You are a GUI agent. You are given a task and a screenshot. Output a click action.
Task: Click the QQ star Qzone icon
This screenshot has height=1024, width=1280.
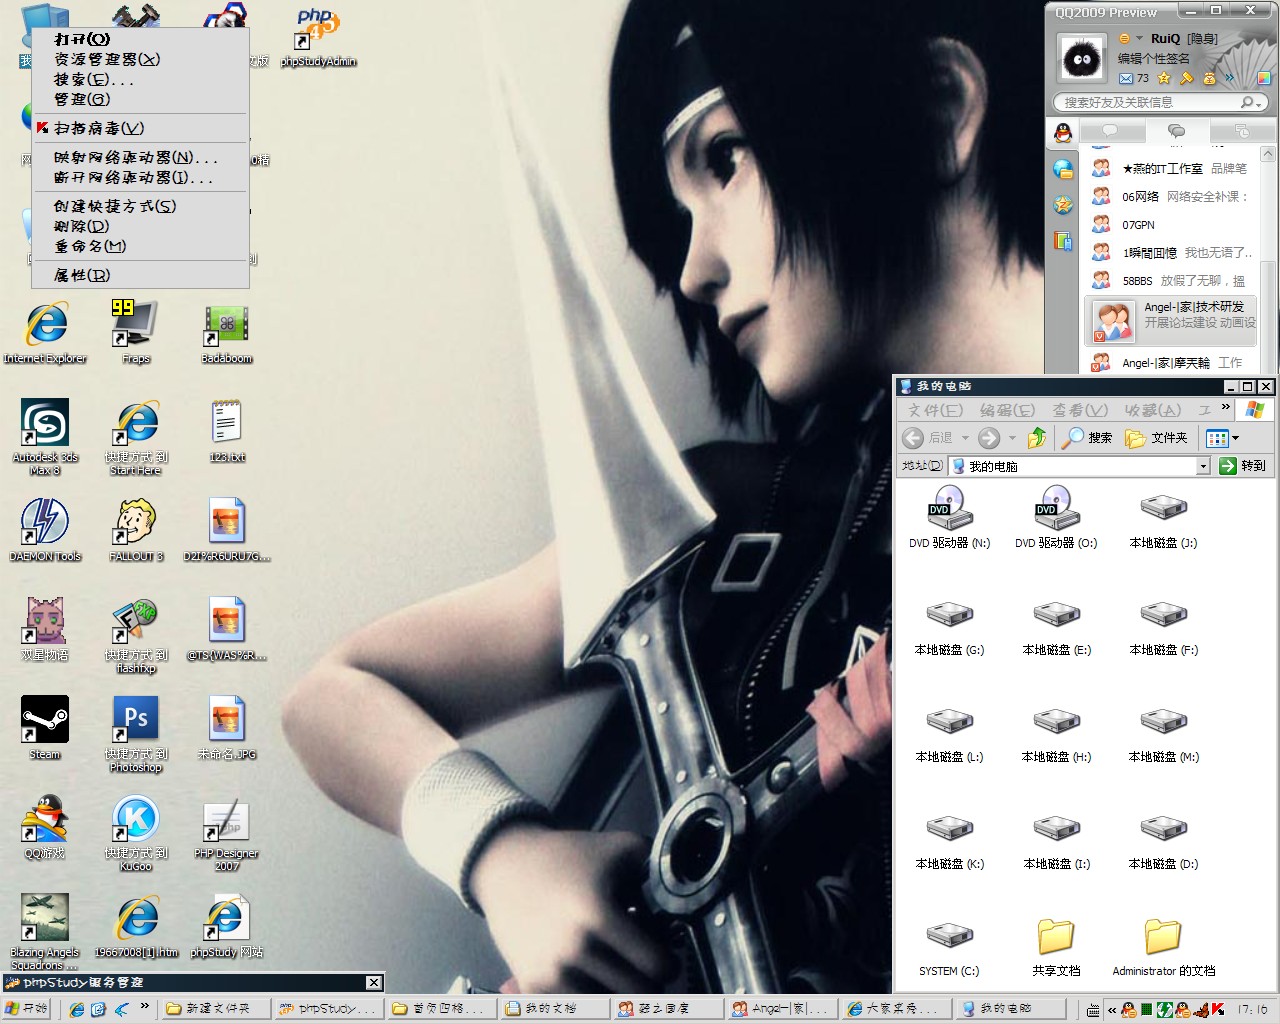[x=1164, y=78]
